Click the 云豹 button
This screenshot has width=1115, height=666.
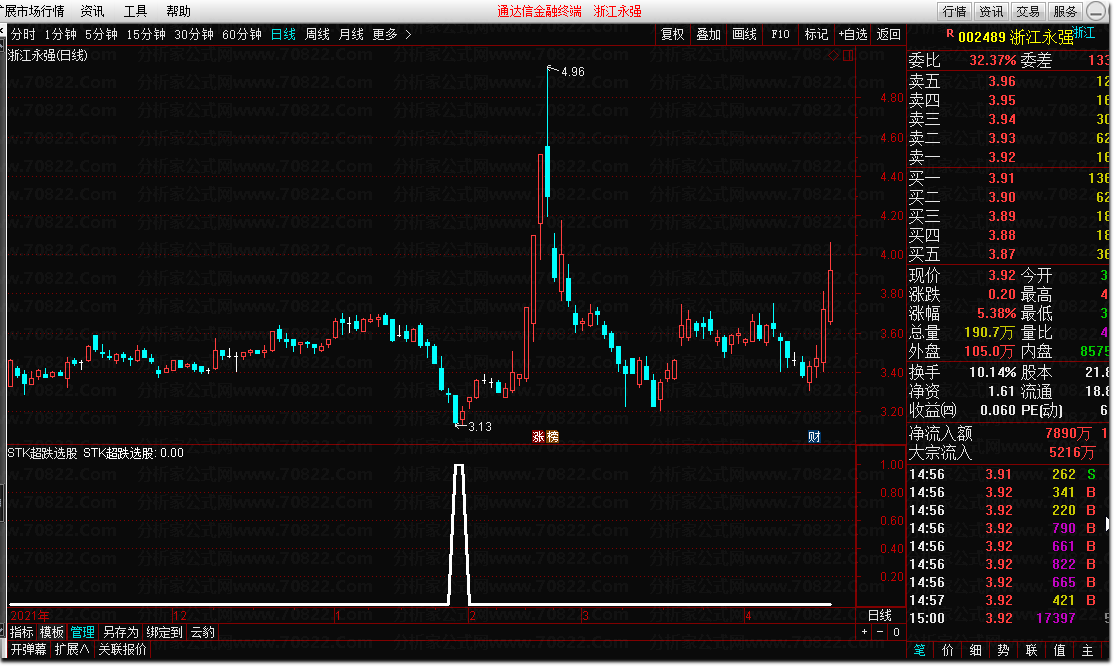(x=203, y=632)
